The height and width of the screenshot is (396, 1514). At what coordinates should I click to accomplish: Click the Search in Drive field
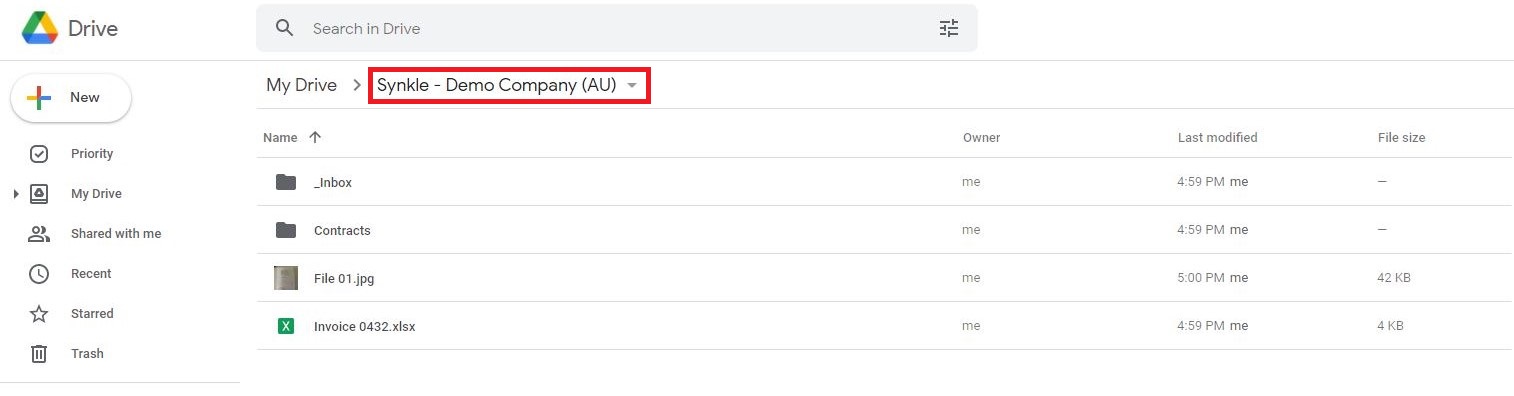pyautogui.click(x=616, y=28)
